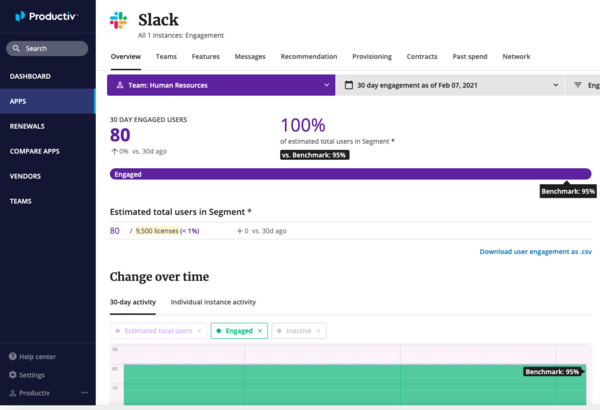This screenshot has width=600, height=410.
Task: Select the 30-day activity tab
Action: coord(133,302)
